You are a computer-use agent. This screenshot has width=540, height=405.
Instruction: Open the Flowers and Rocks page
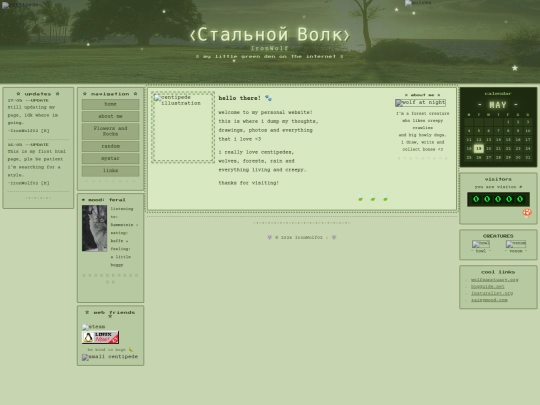pyautogui.click(x=110, y=131)
